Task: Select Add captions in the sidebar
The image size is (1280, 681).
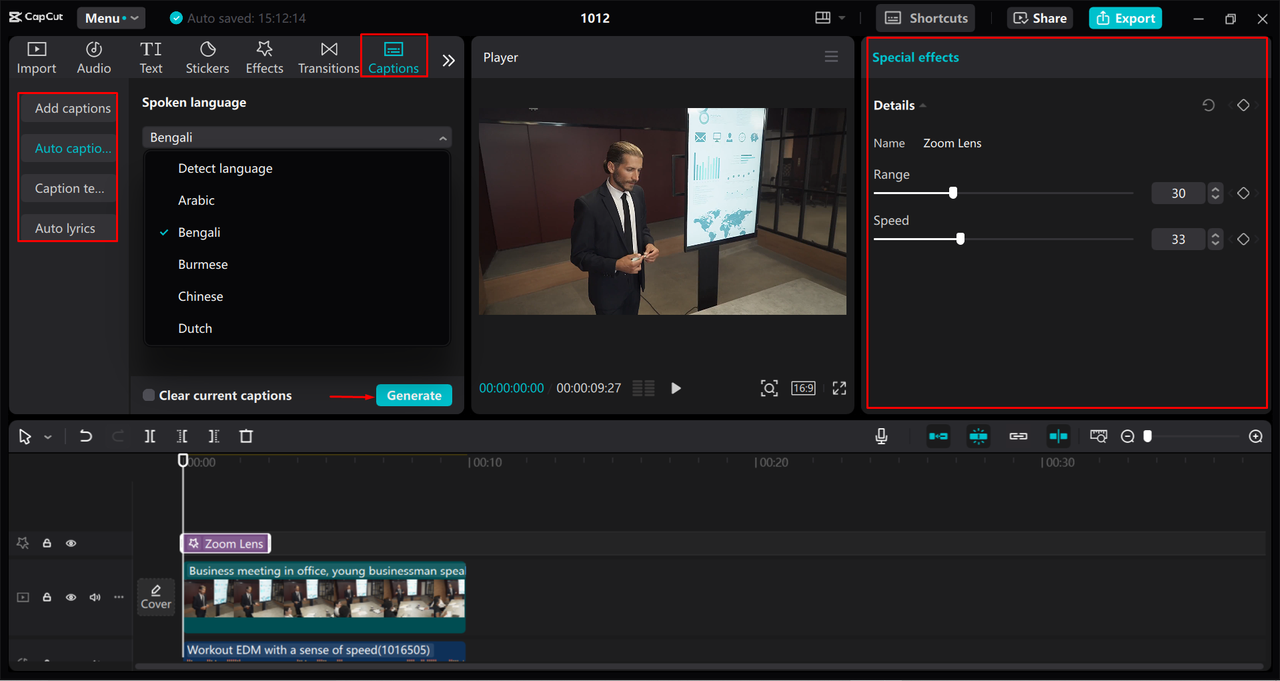Action: click(x=68, y=108)
